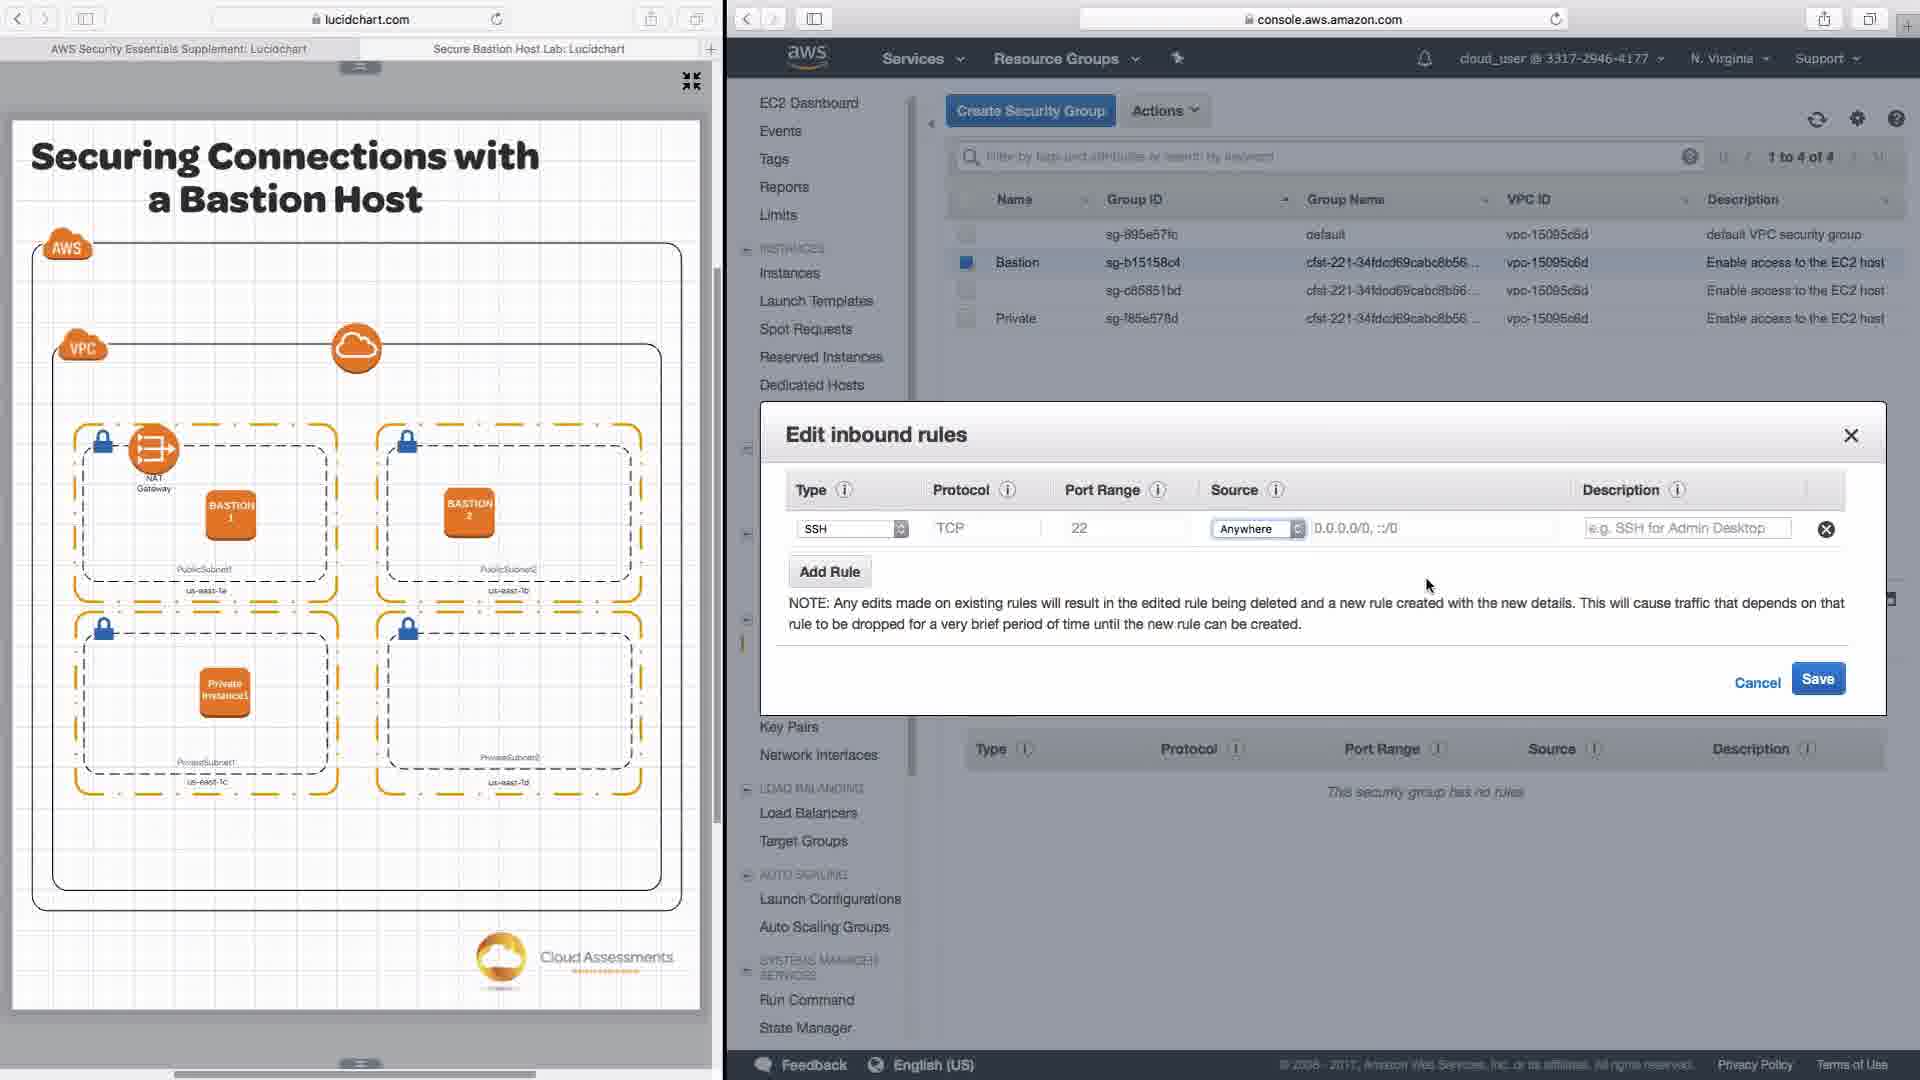Image resolution: width=1920 pixels, height=1080 pixels.
Task: Click the AWS notifications bell icon
Action: click(x=1424, y=59)
